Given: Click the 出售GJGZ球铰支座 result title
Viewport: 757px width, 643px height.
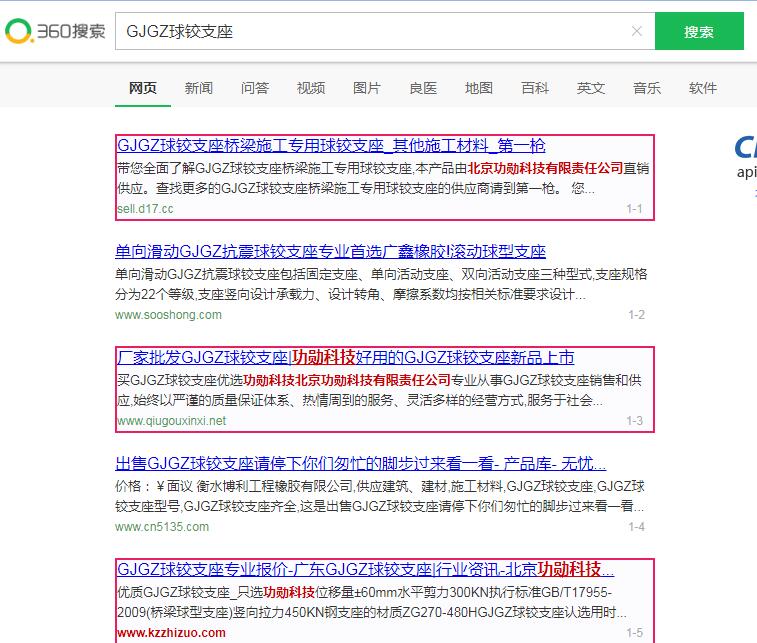Looking at the screenshot, I should [360, 464].
